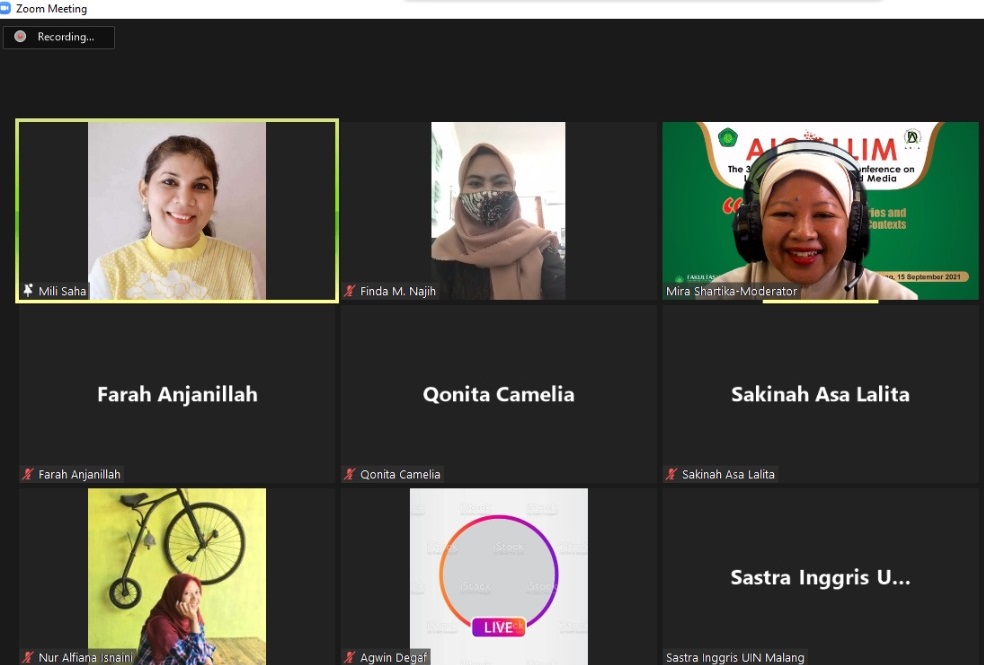This screenshot has width=984, height=665.
Task: Click the Recording... status indicator
Action: pyautogui.click(x=59, y=37)
